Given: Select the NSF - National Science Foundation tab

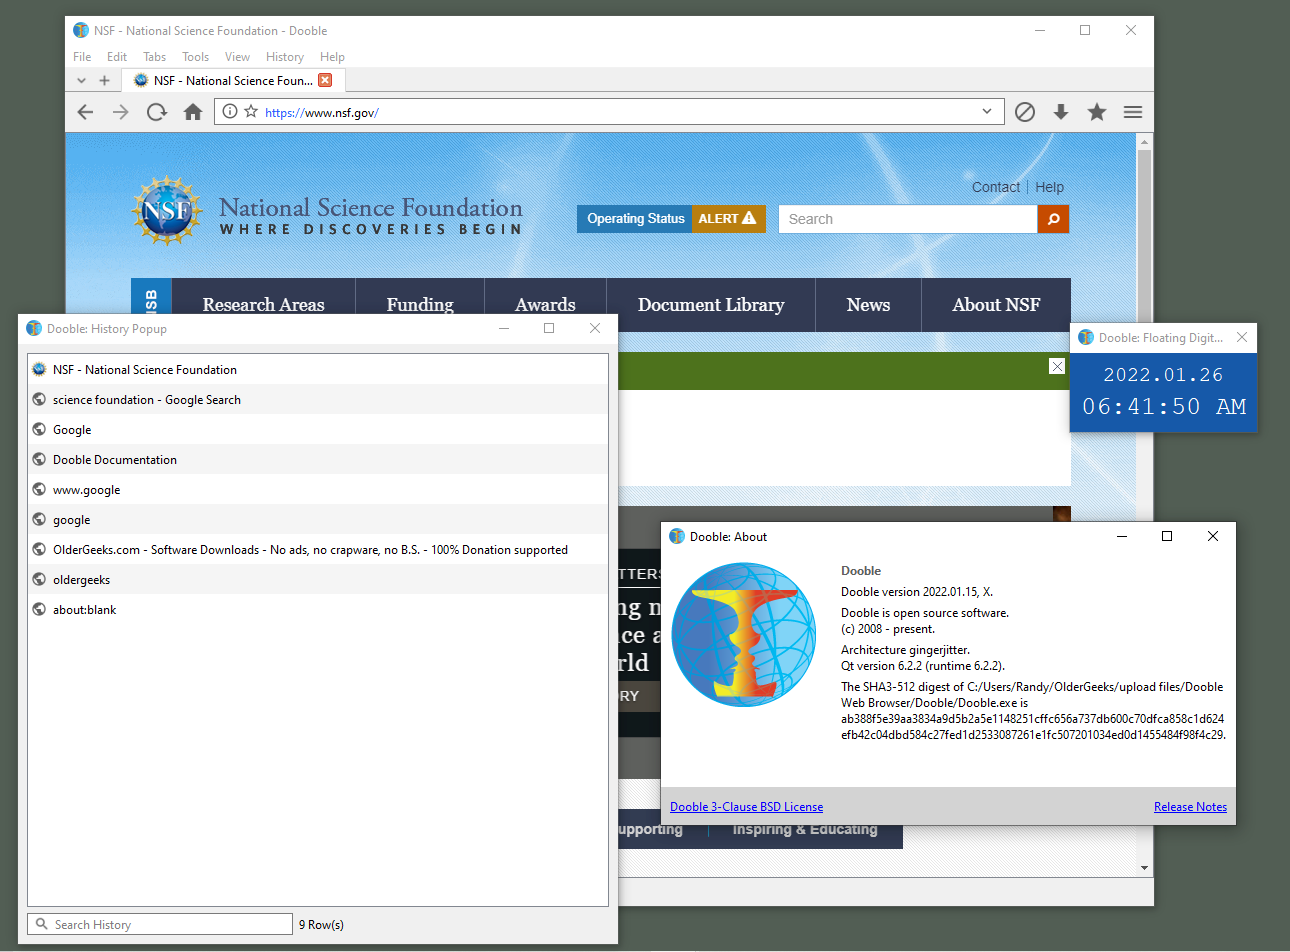Looking at the screenshot, I should tap(233, 80).
